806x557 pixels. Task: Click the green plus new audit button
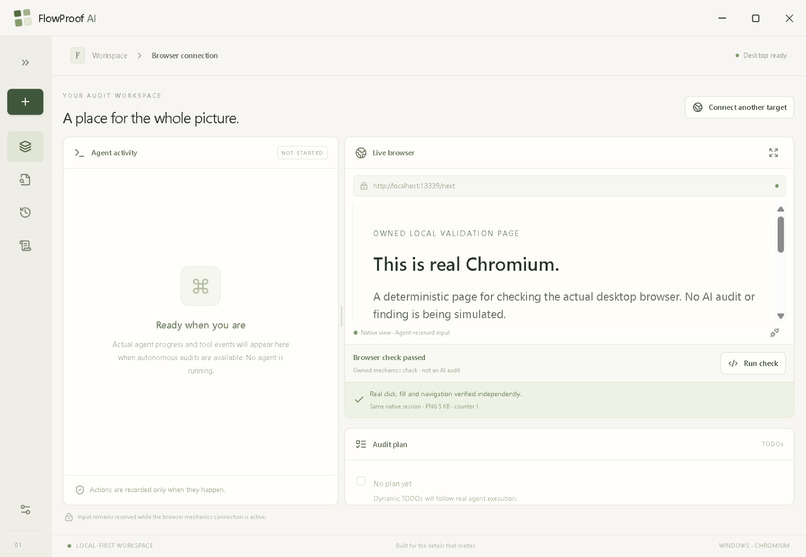pyautogui.click(x=25, y=102)
